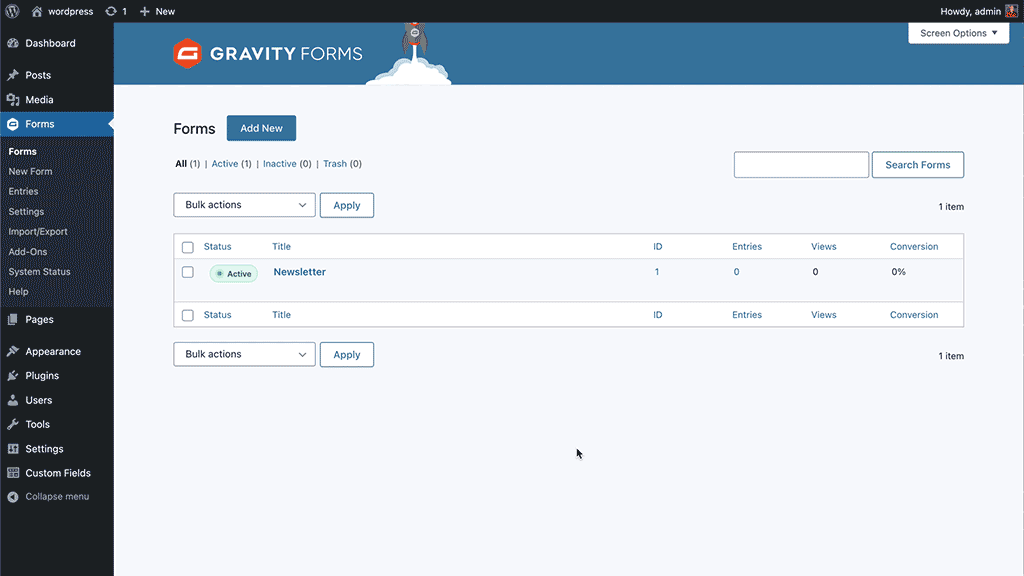This screenshot has width=1024, height=576.
Task: Check the select-all checkbox in table header
Action: (x=188, y=246)
